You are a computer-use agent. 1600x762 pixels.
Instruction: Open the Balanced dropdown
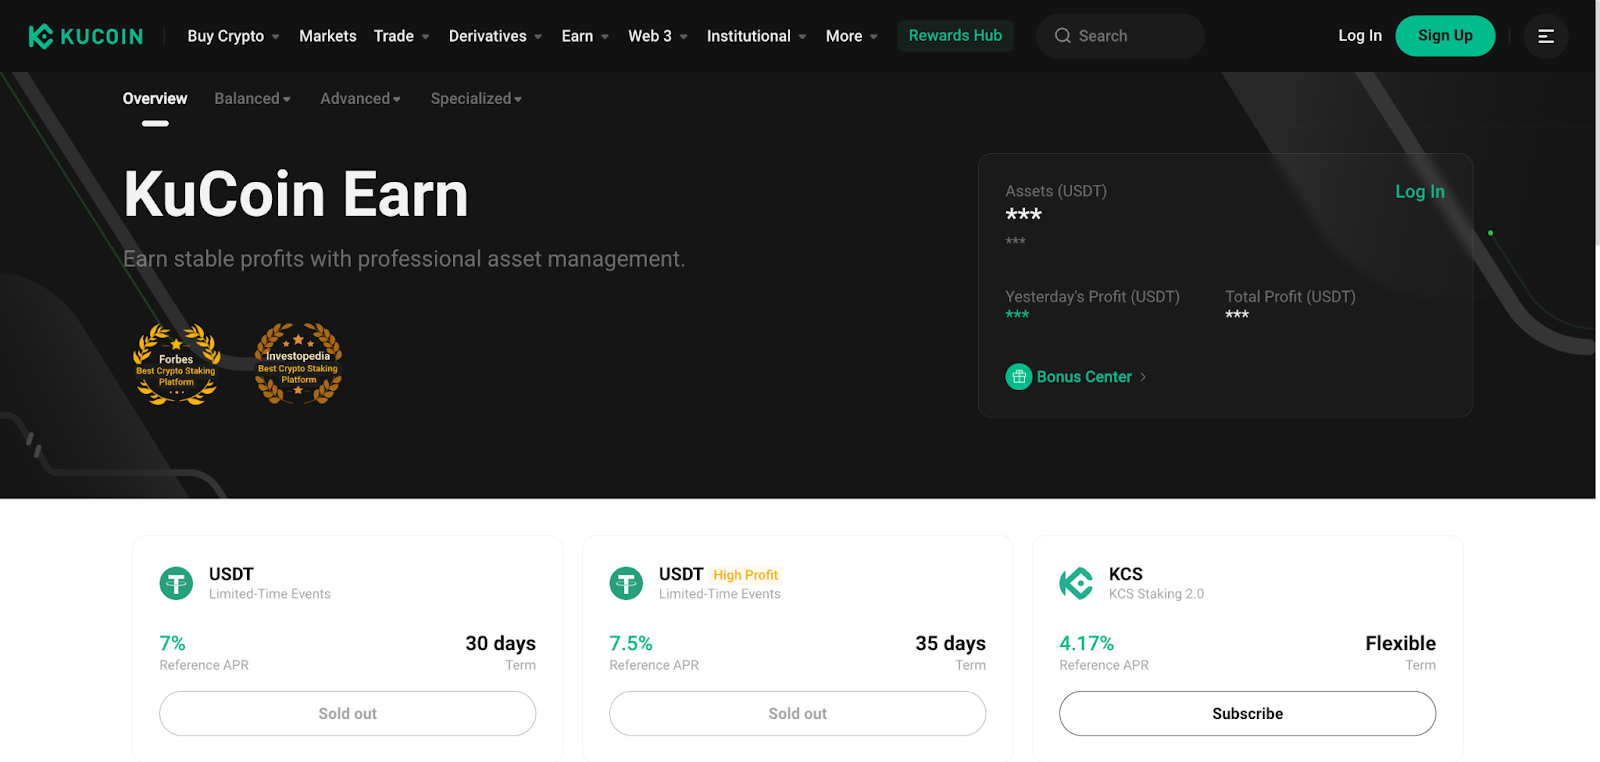pyautogui.click(x=252, y=99)
